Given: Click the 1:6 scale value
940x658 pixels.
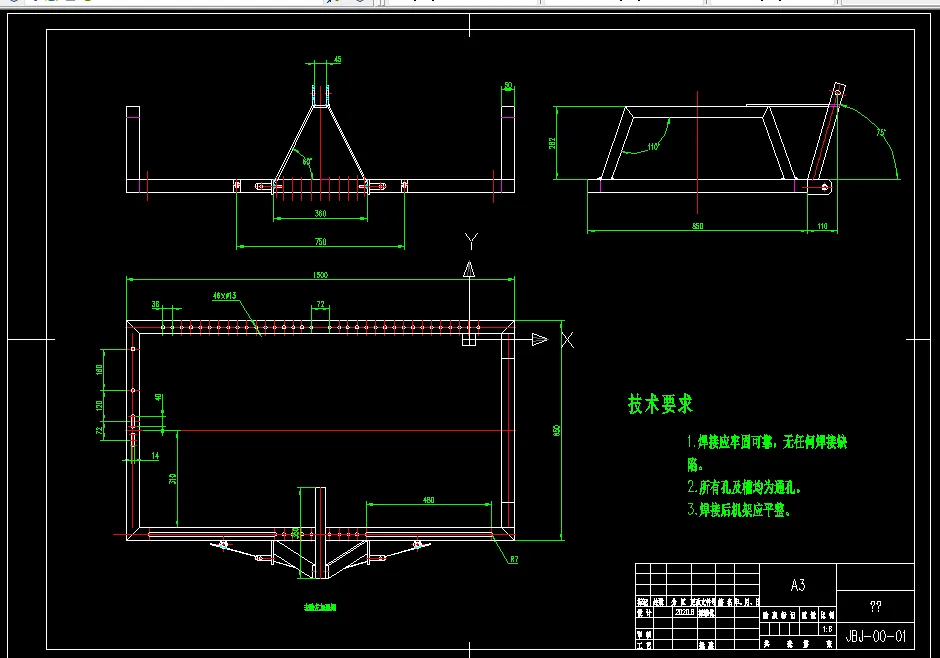Looking at the screenshot, I should (827, 629).
